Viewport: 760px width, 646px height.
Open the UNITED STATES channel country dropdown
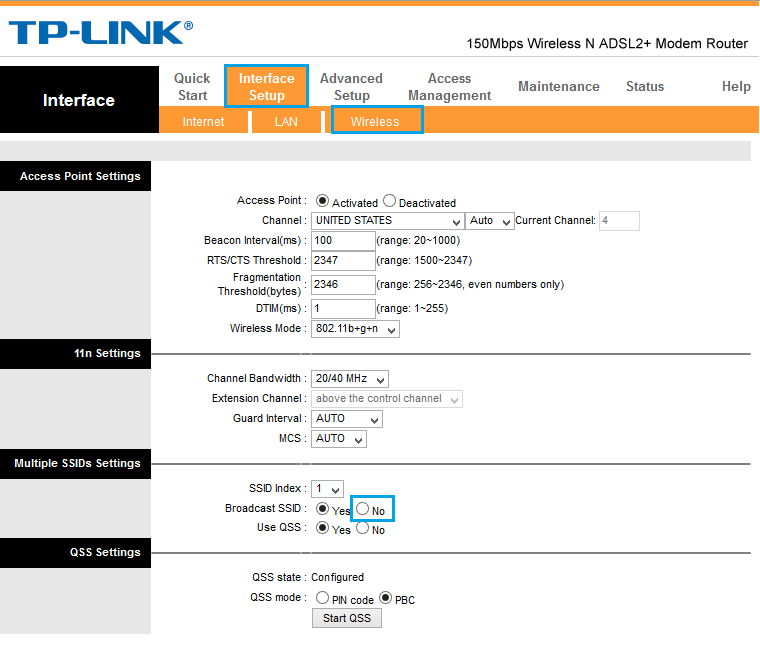click(x=387, y=221)
